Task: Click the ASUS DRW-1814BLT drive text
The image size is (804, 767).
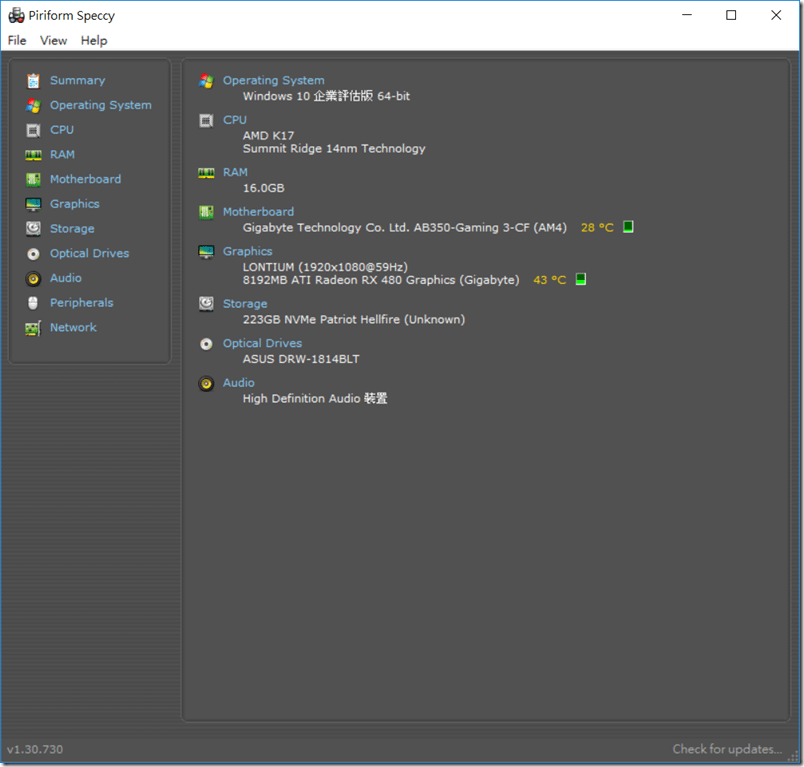Action: tap(301, 359)
